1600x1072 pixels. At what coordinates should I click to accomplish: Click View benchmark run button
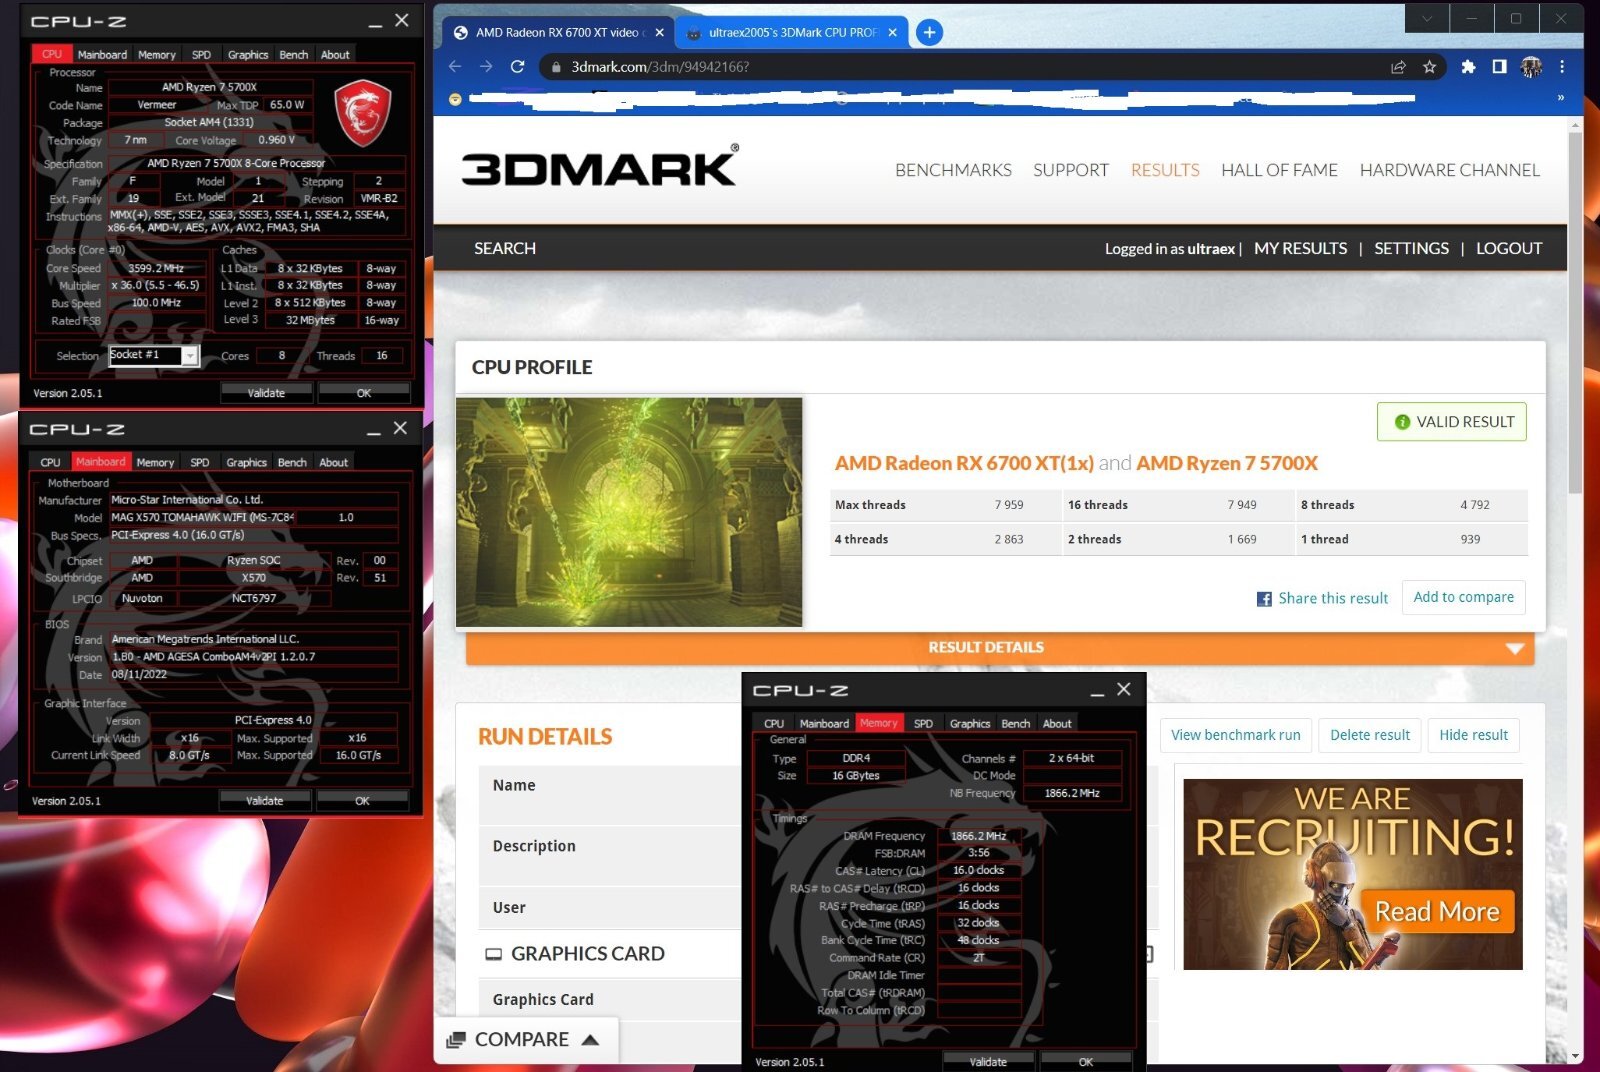tap(1235, 735)
